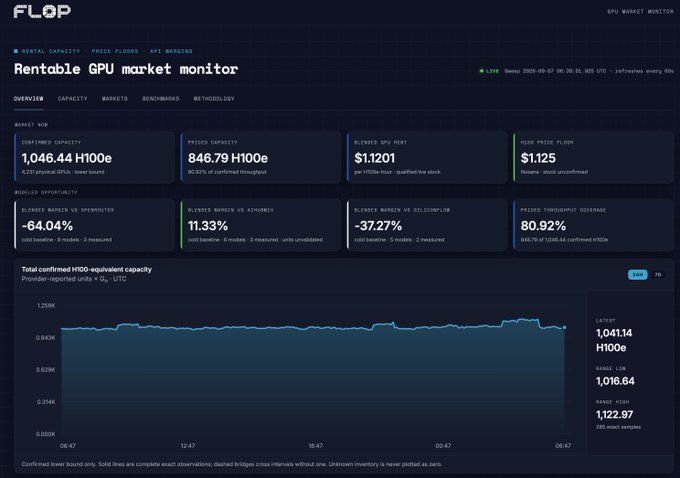
Task: Open the Markets tab
Action: [x=115, y=98]
